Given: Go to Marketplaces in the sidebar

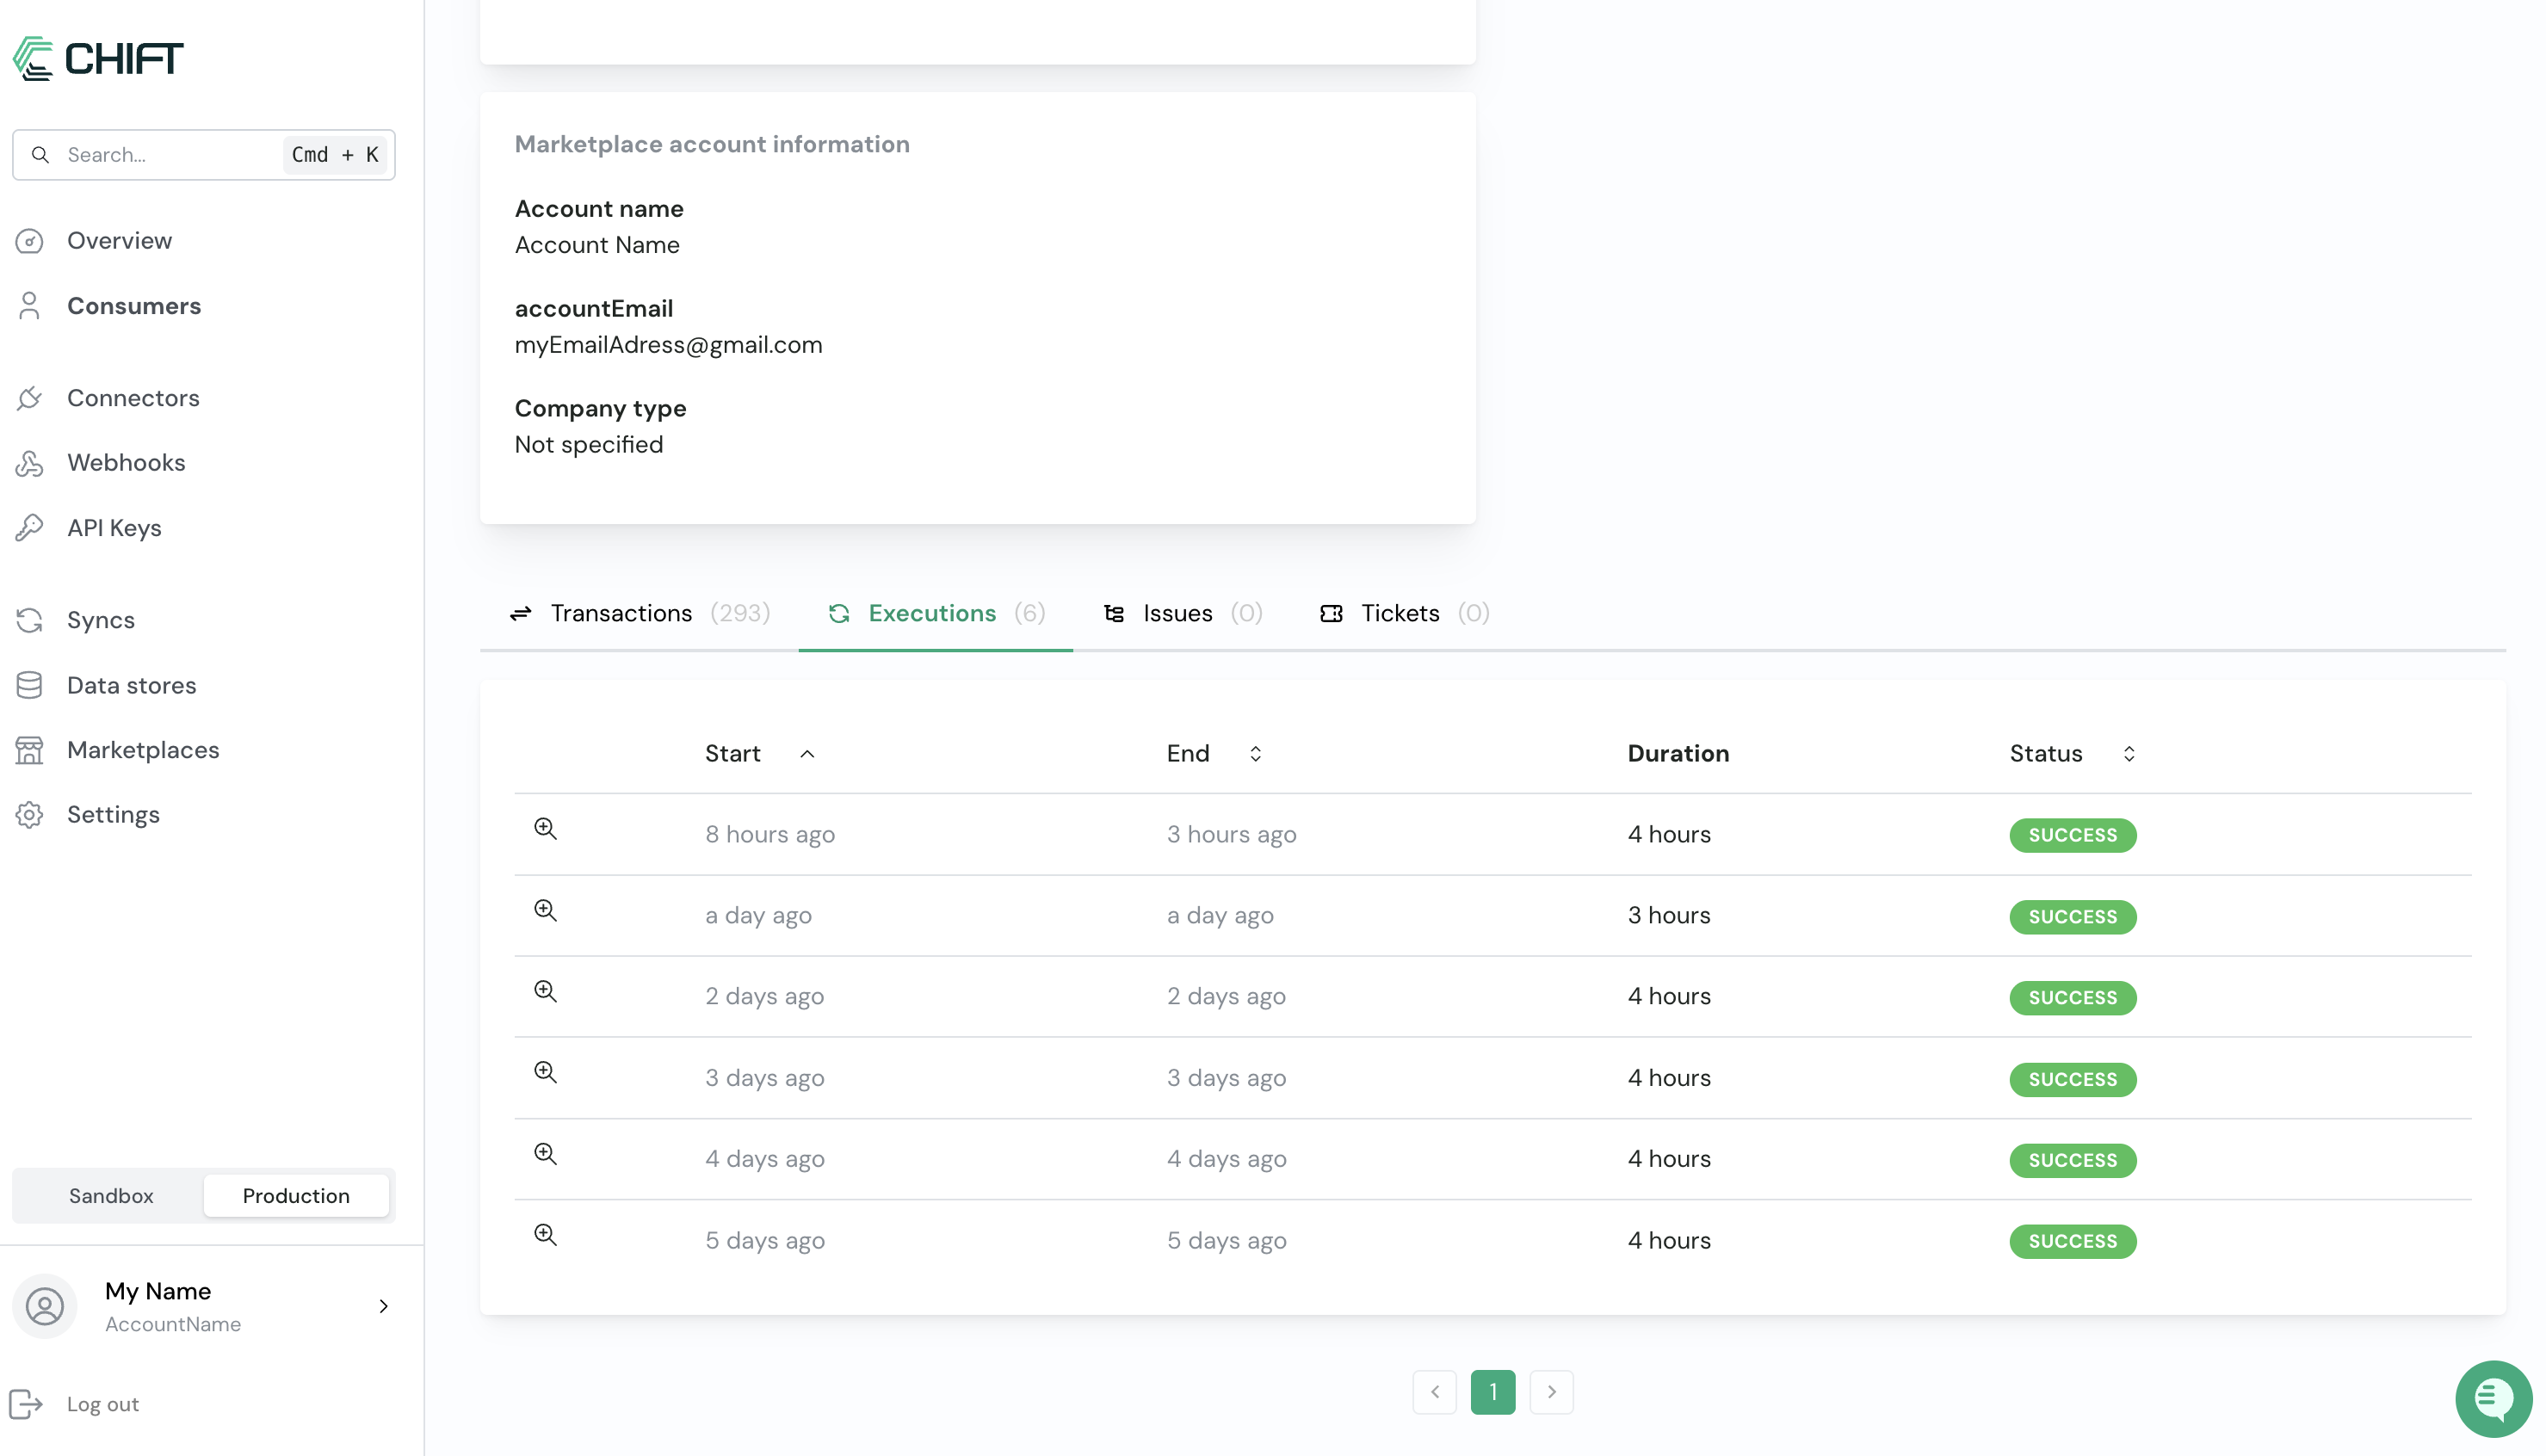Looking at the screenshot, I should point(143,750).
